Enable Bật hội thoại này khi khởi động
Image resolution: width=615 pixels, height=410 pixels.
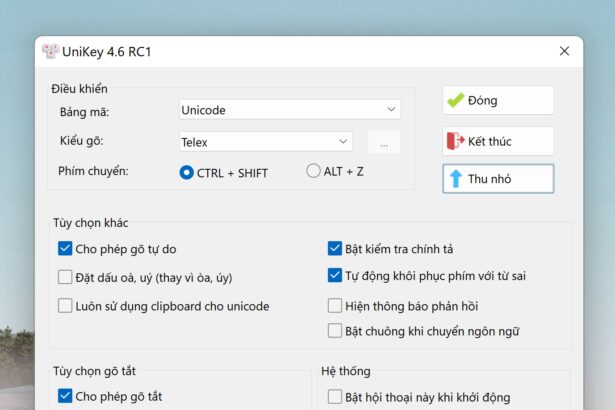coord(335,397)
